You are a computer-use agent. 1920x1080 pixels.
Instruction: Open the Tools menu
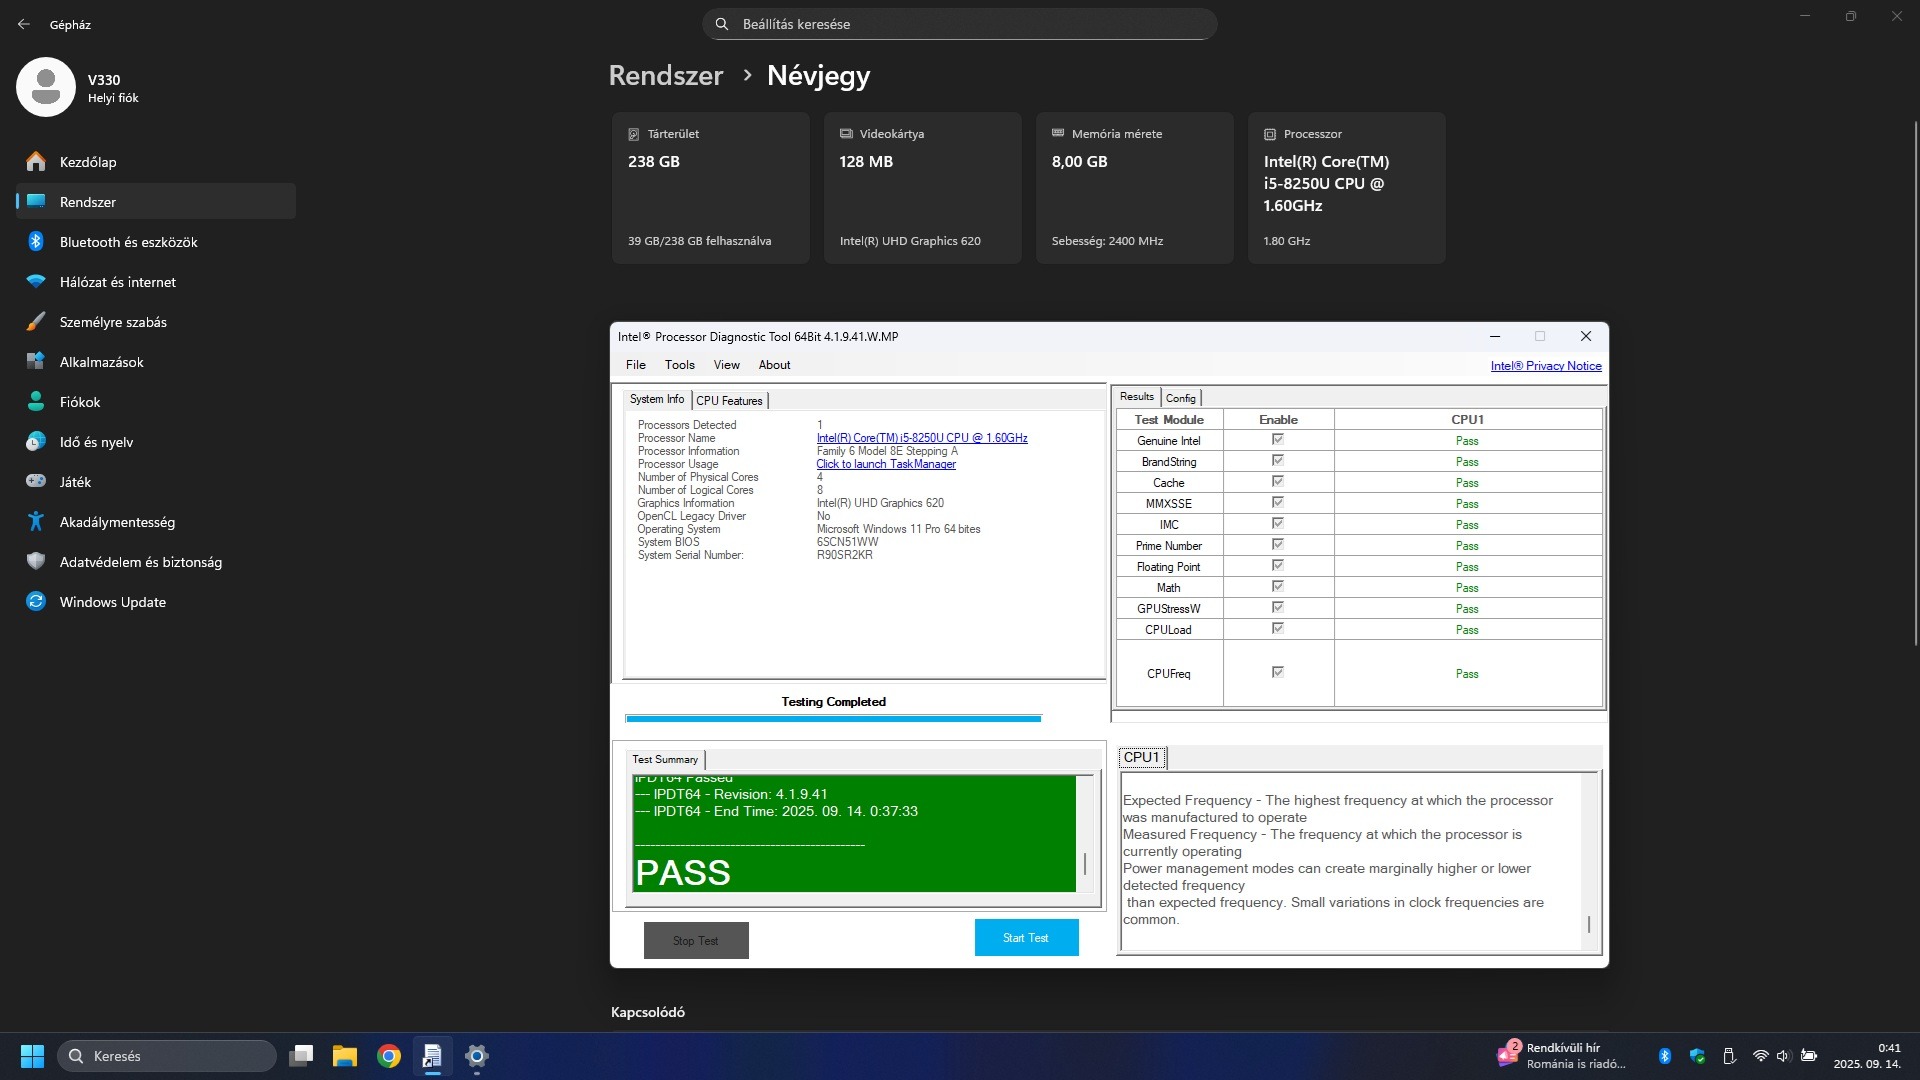pyautogui.click(x=679, y=365)
